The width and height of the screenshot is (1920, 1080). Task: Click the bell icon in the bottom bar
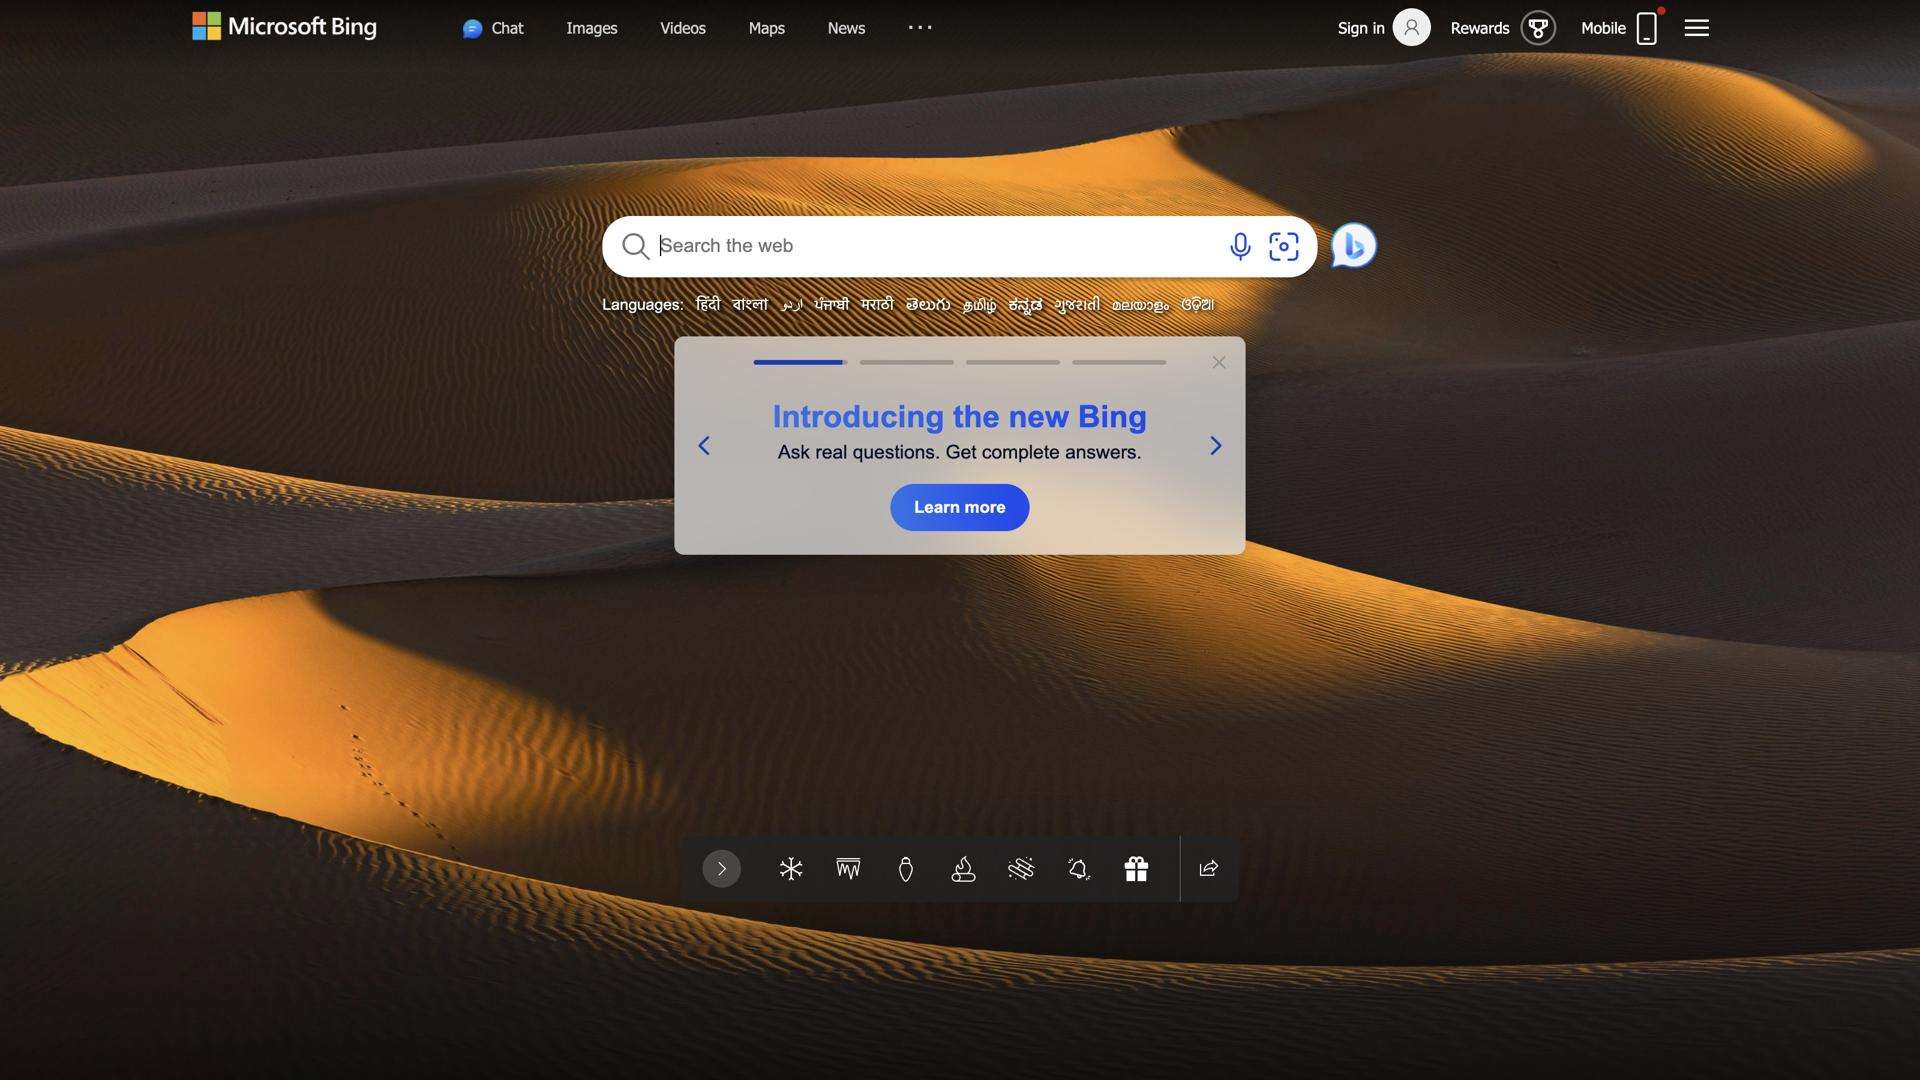pyautogui.click(x=1078, y=869)
